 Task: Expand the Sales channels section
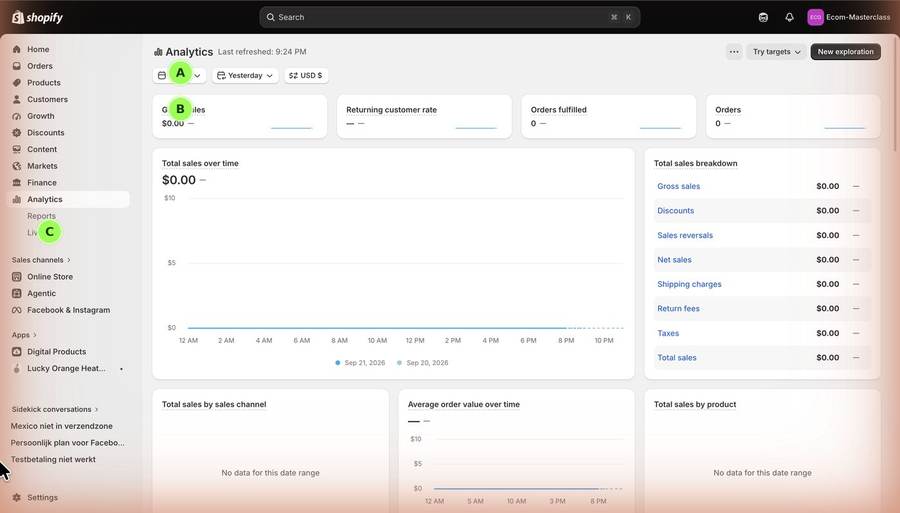pos(41,260)
